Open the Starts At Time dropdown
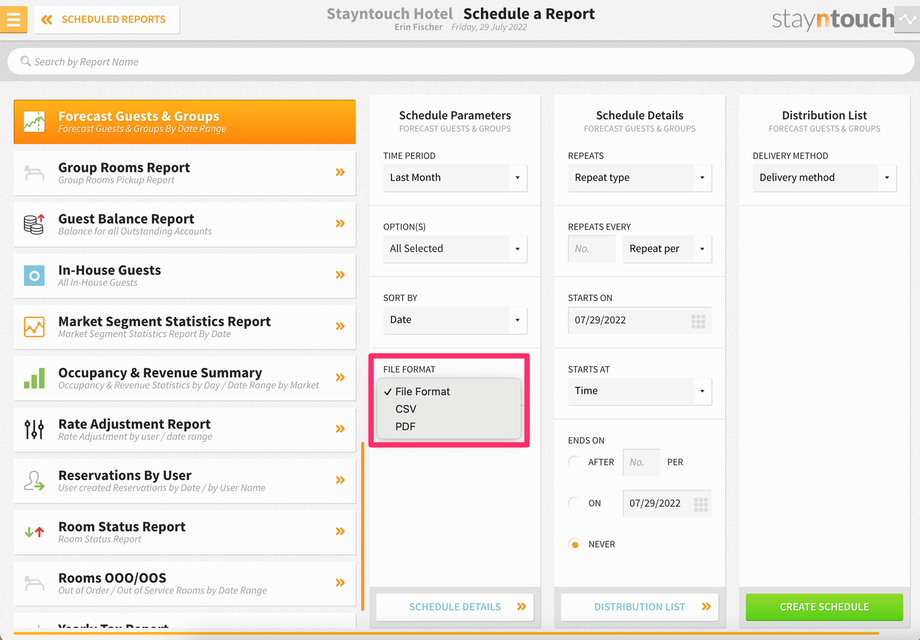920x640 pixels. click(x=640, y=391)
